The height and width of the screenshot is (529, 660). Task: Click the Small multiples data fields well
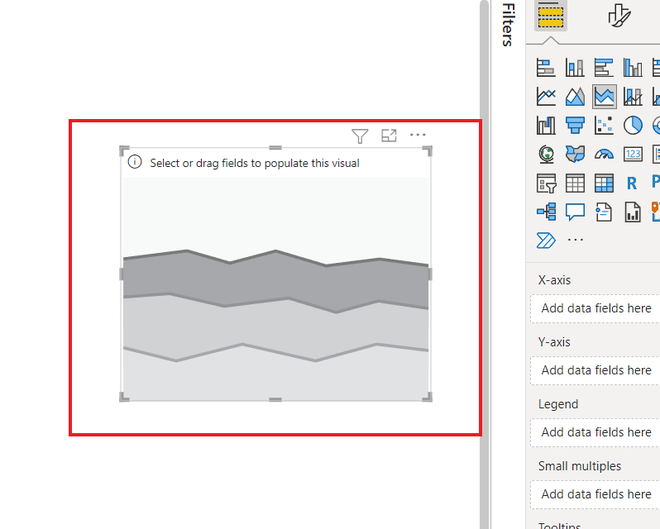click(595, 494)
